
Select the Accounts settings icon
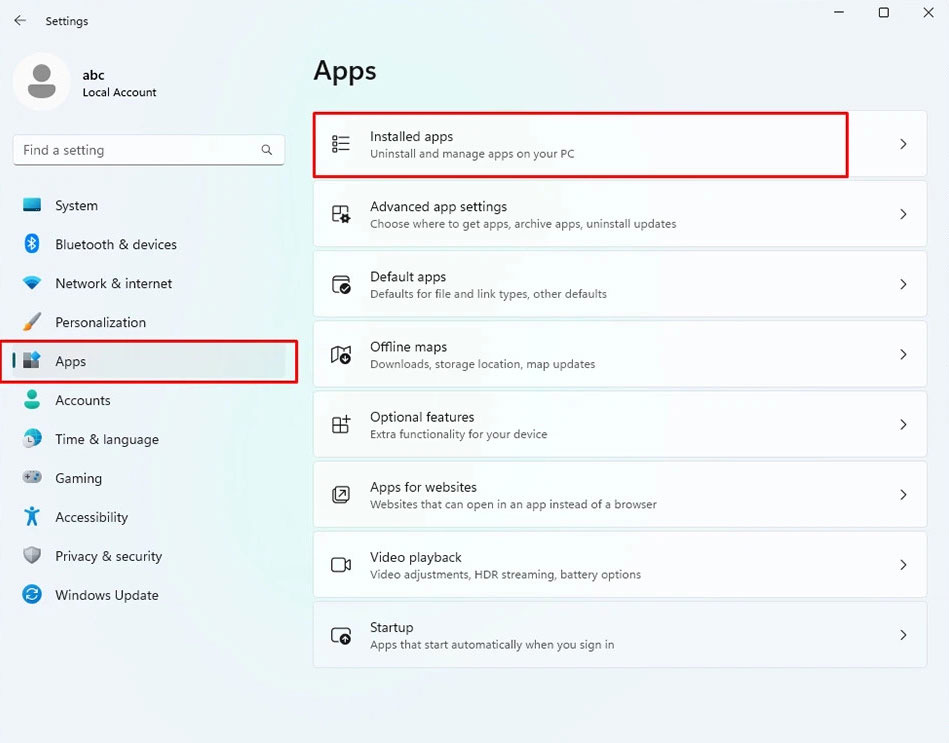point(34,400)
